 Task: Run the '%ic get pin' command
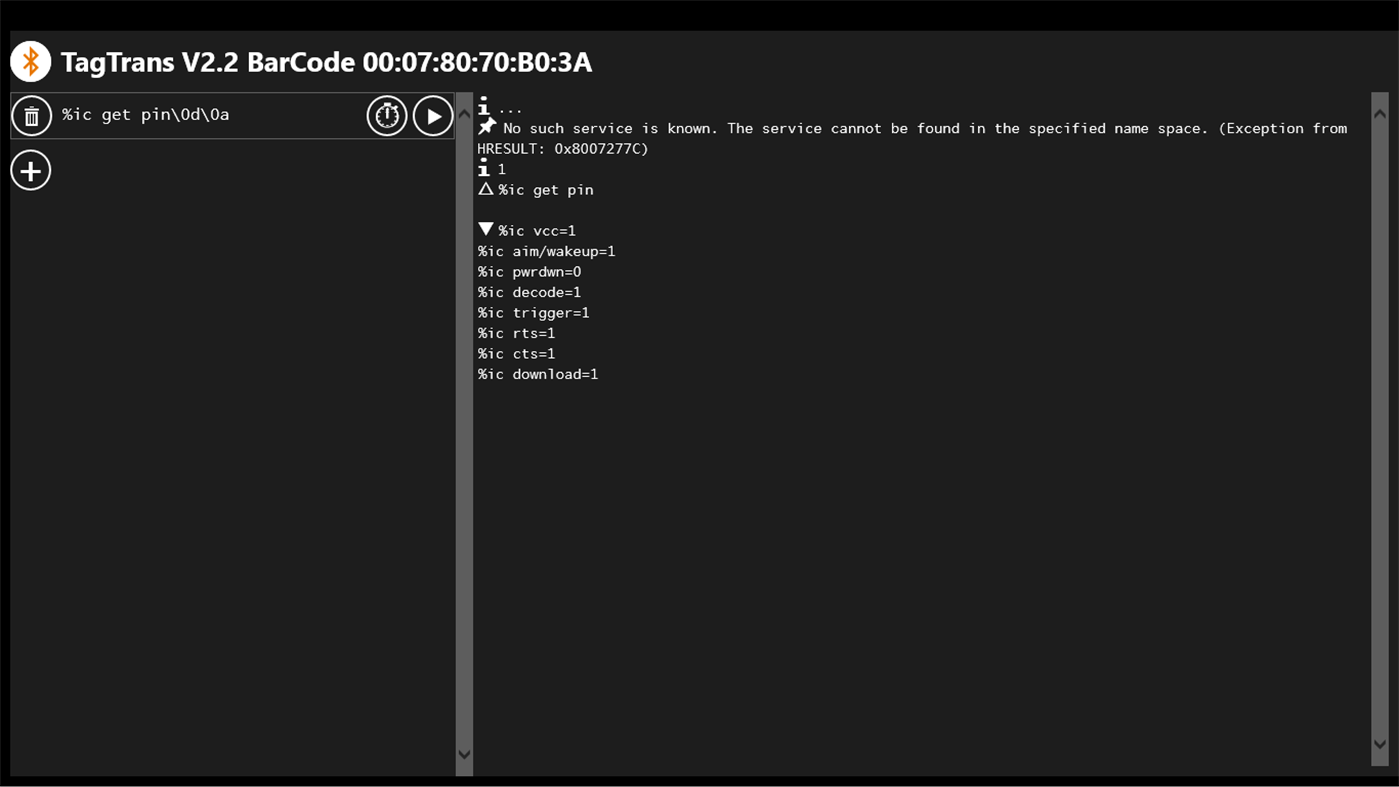tap(433, 116)
